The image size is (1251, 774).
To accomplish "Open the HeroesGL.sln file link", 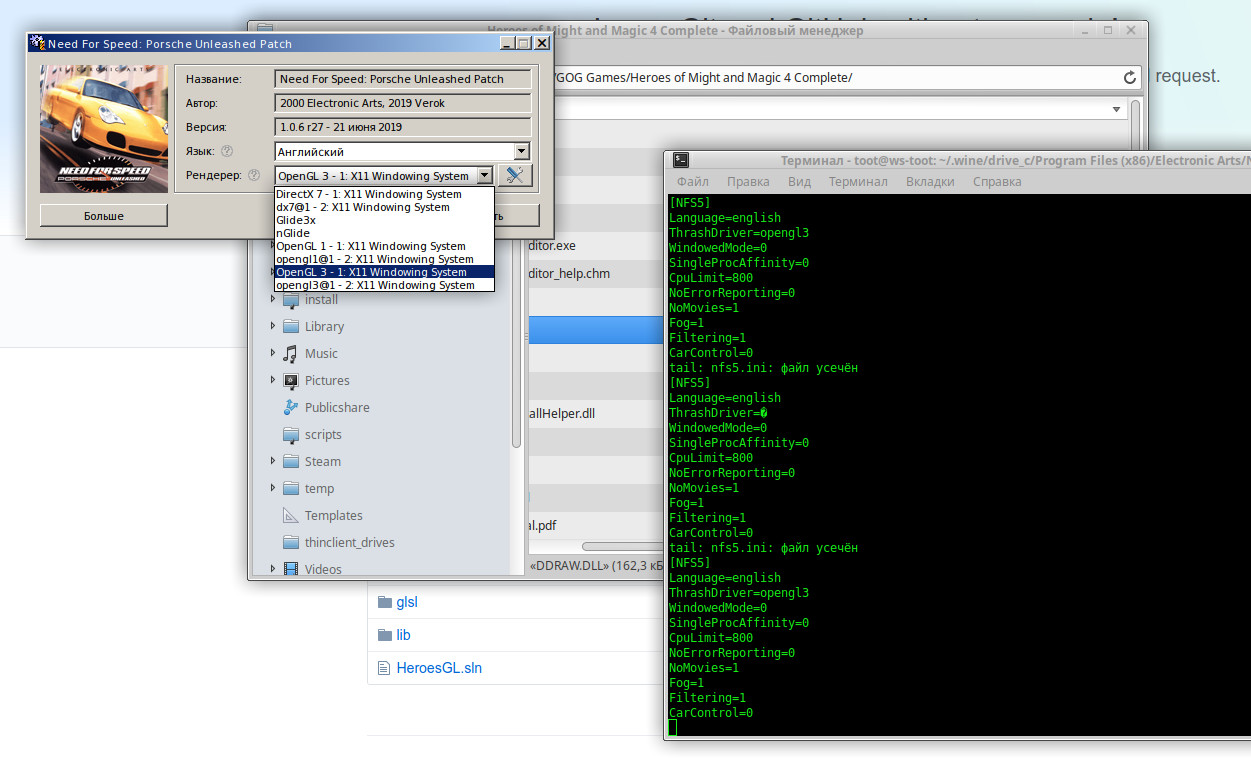I will click(x=439, y=668).
